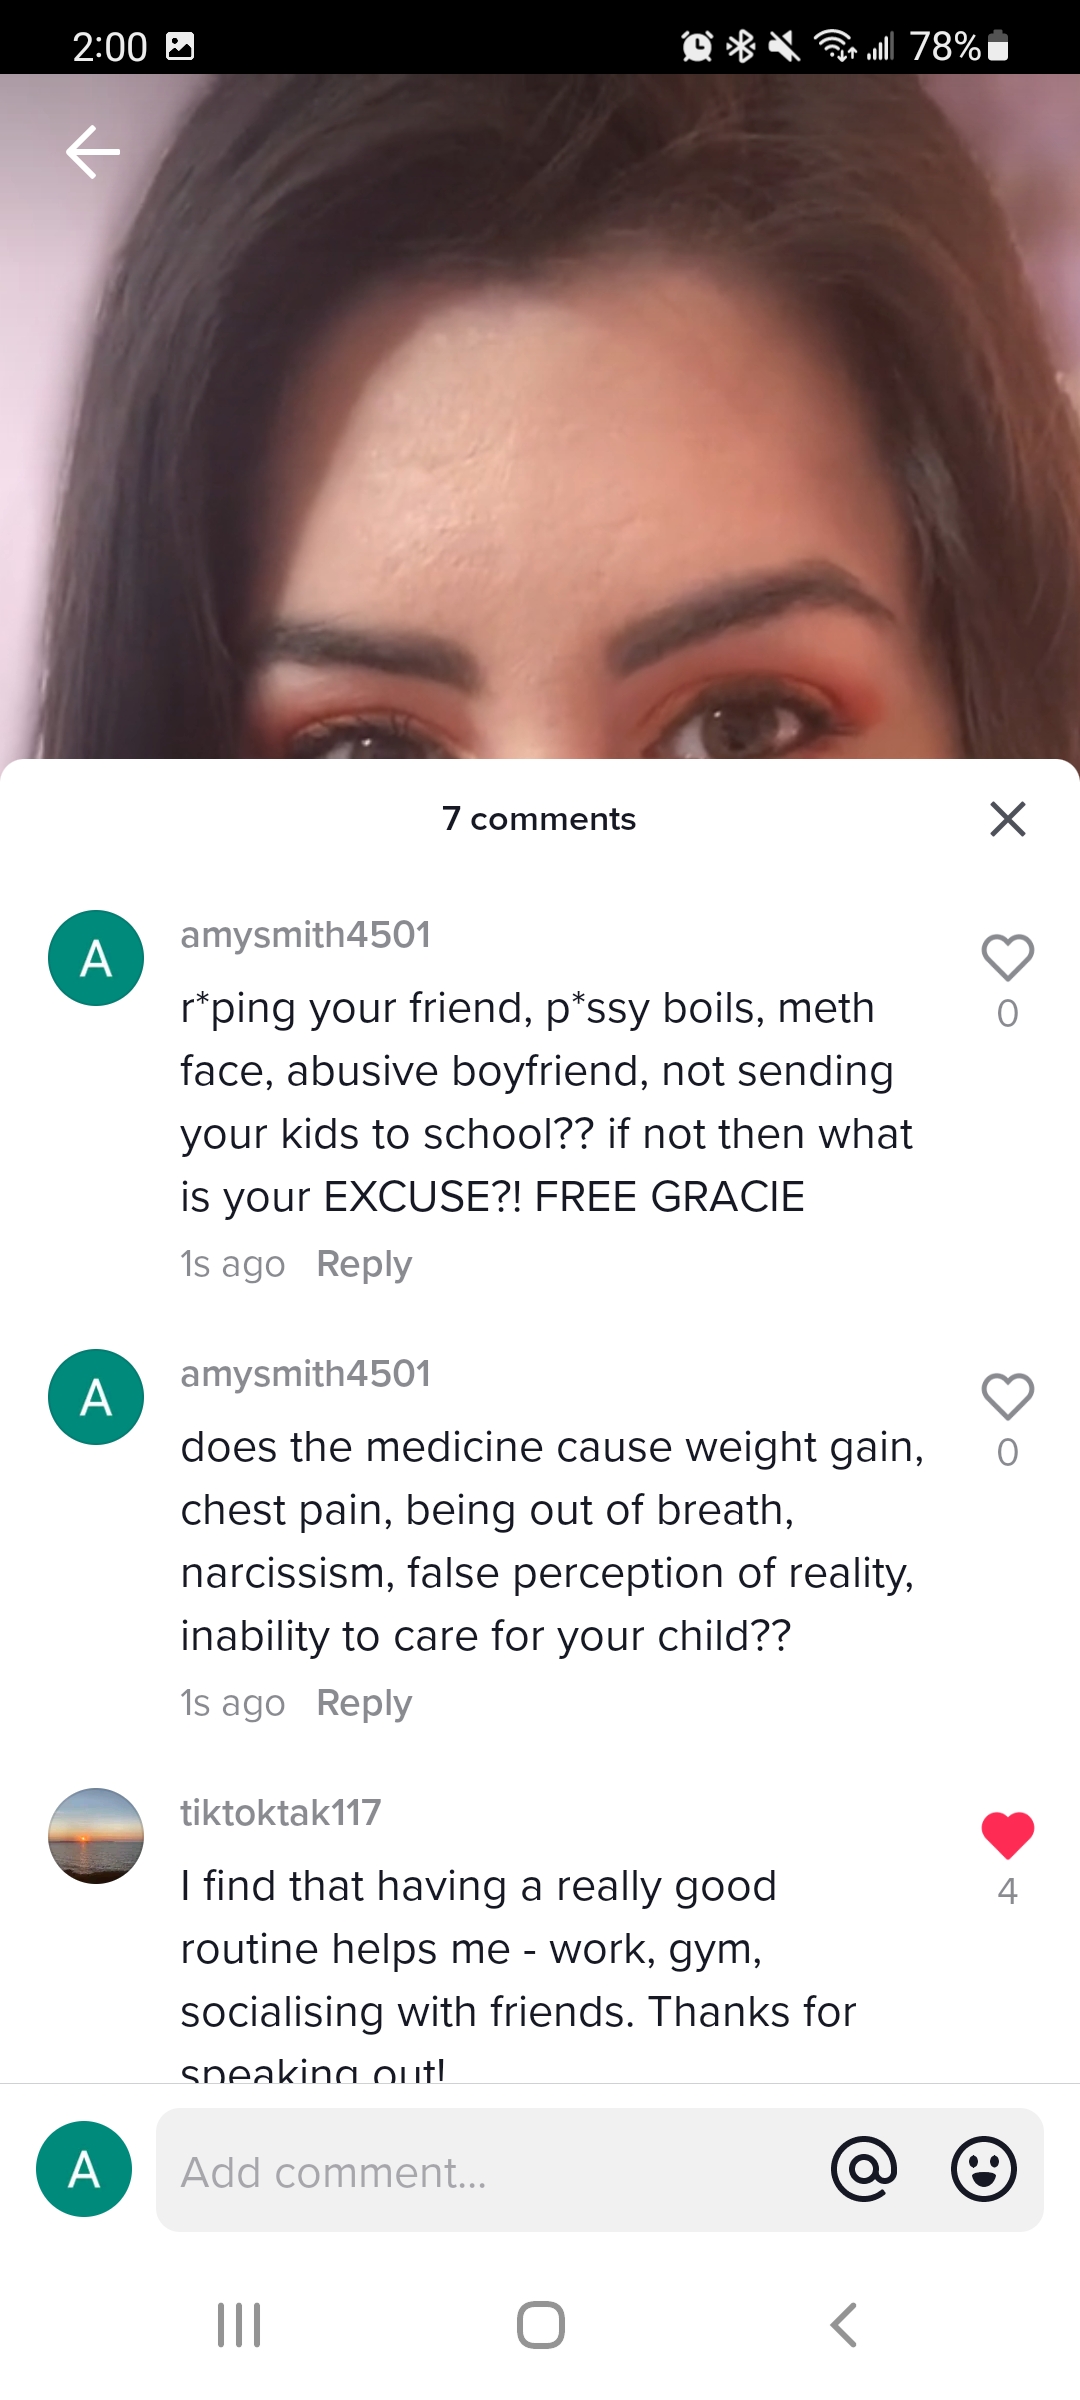This screenshot has width=1080, height=2400.
Task: Open tiktoktak117 sunset profile picture
Action: tap(96, 1836)
